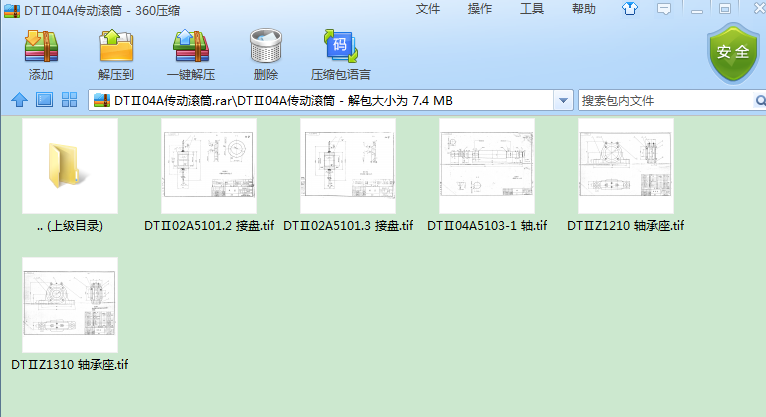Viewport: 766px width, 417px height.
Task: Switch to thumbnail grid view icon
Action: (69, 100)
